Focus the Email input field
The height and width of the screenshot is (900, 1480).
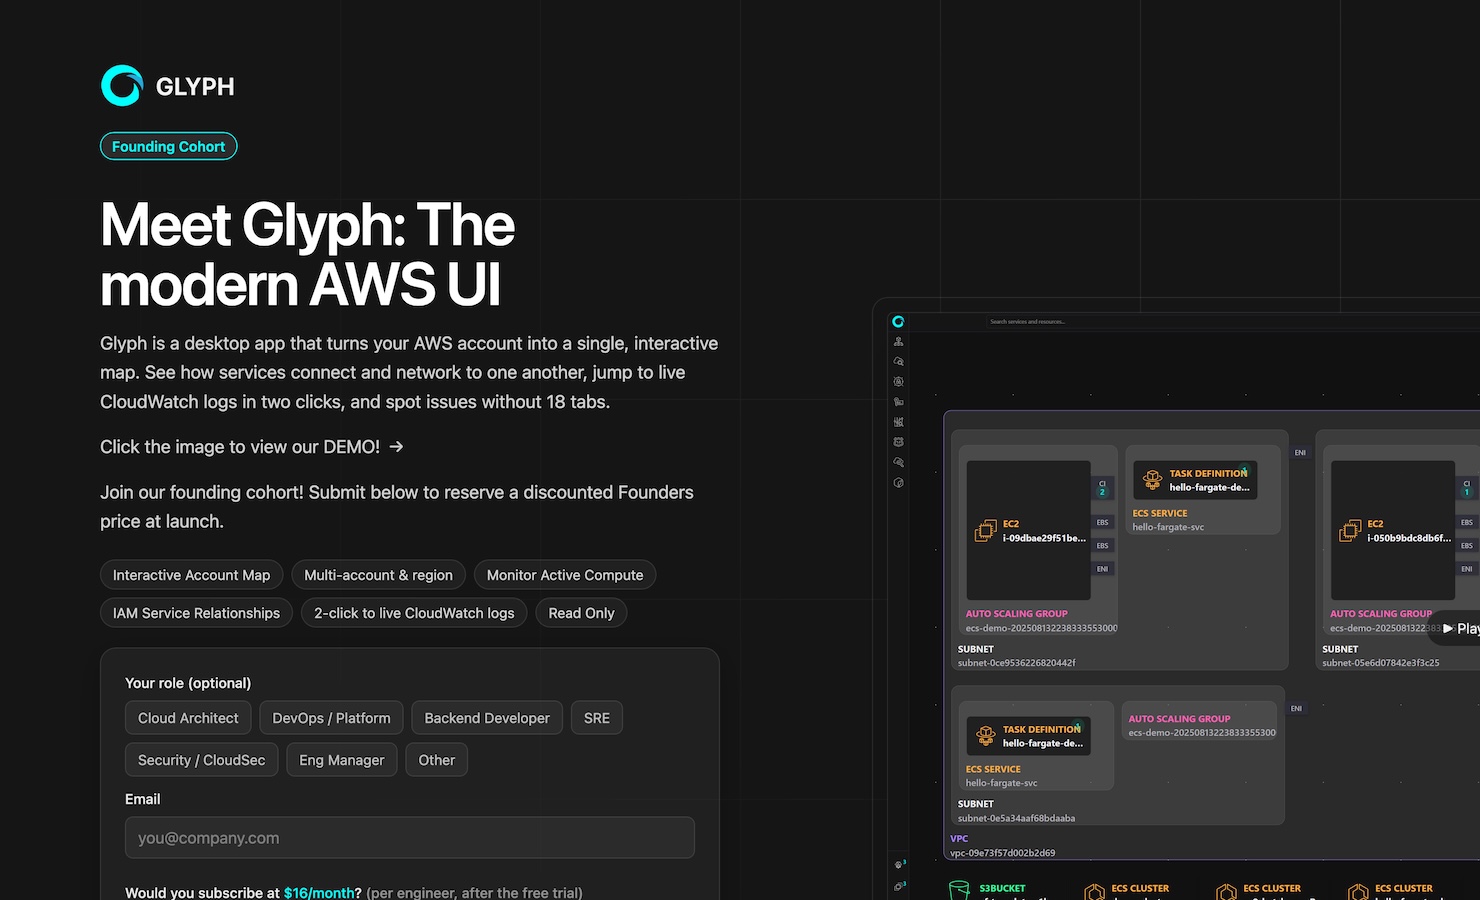tap(409, 838)
